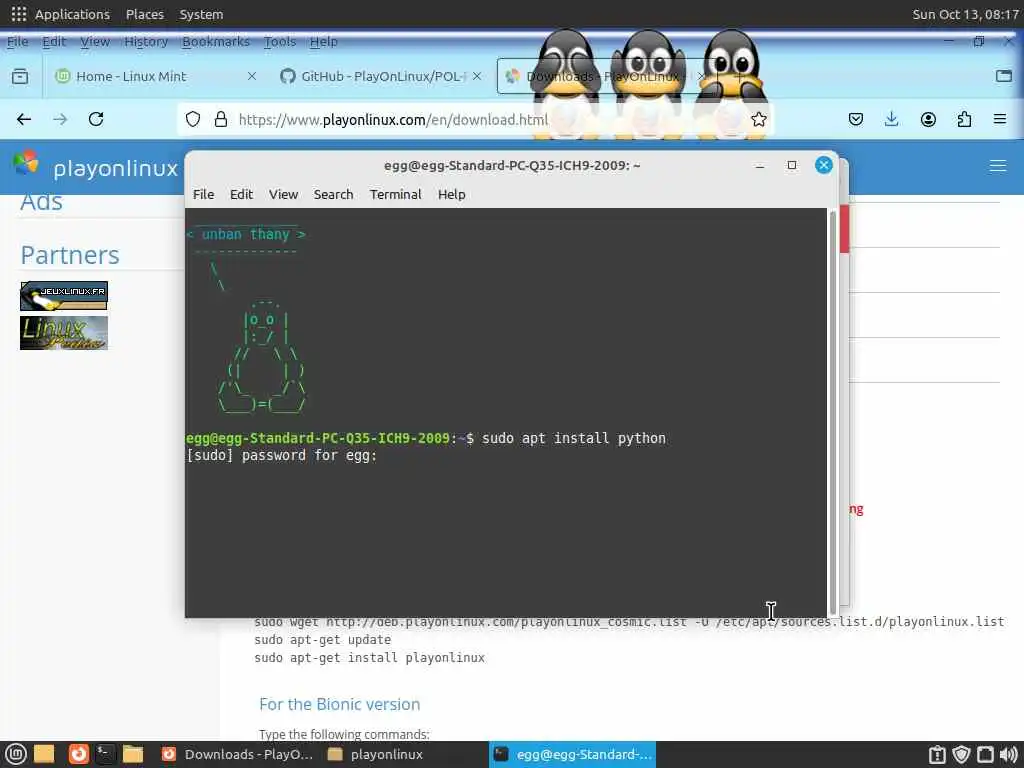Open the terminal View menu
1024x768 pixels.
(x=283, y=194)
